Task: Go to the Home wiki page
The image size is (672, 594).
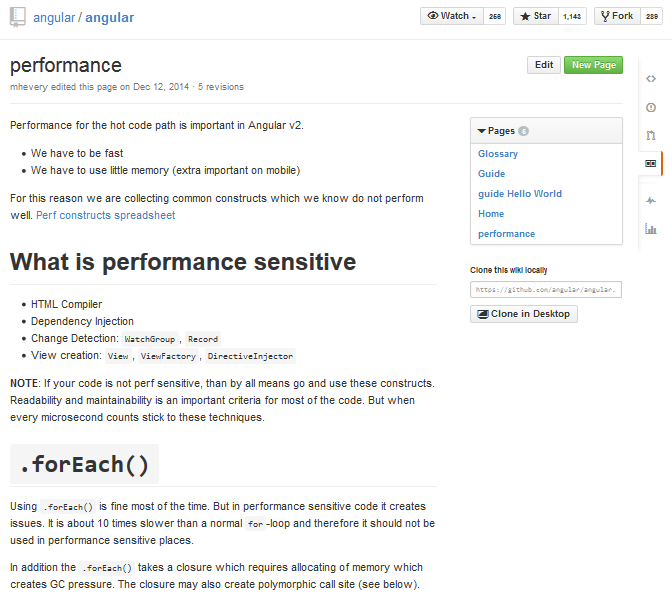Action: (x=491, y=214)
